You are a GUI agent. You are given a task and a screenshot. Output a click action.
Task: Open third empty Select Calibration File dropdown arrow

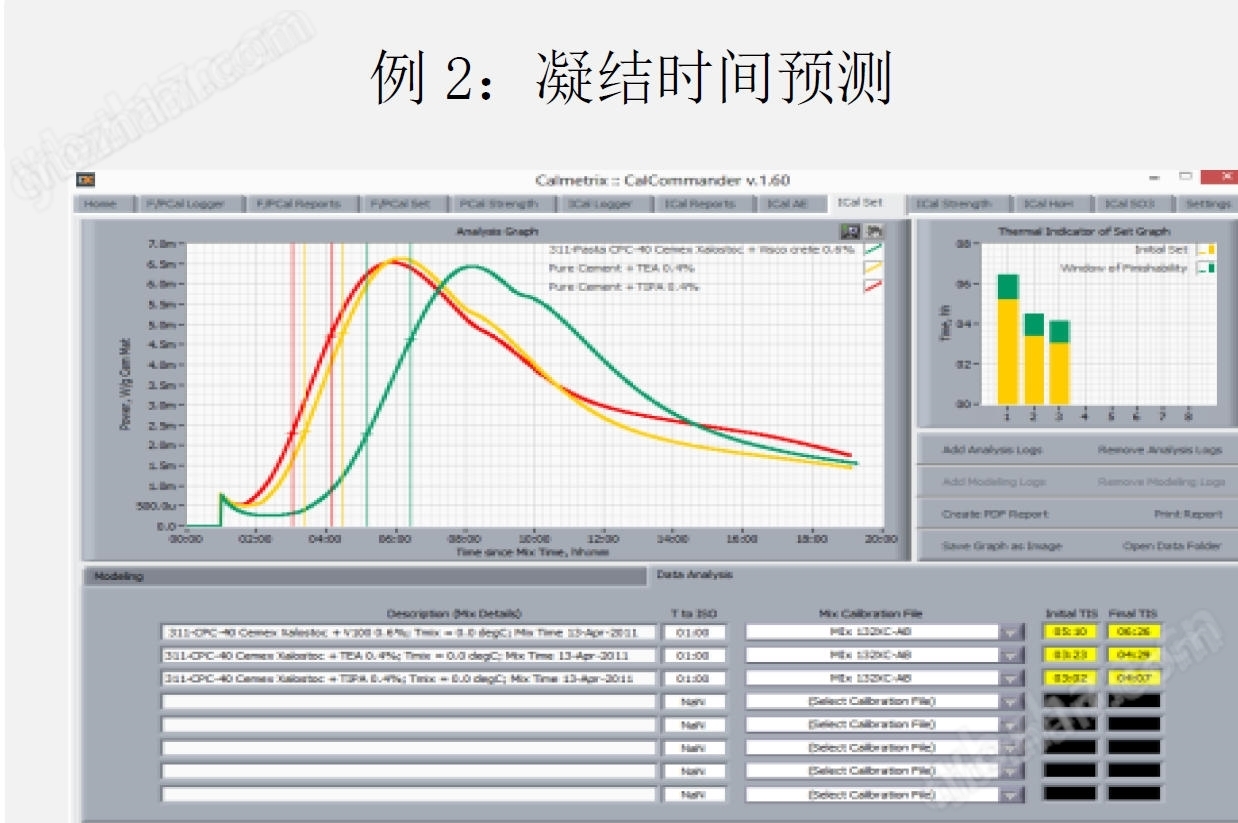(1013, 747)
